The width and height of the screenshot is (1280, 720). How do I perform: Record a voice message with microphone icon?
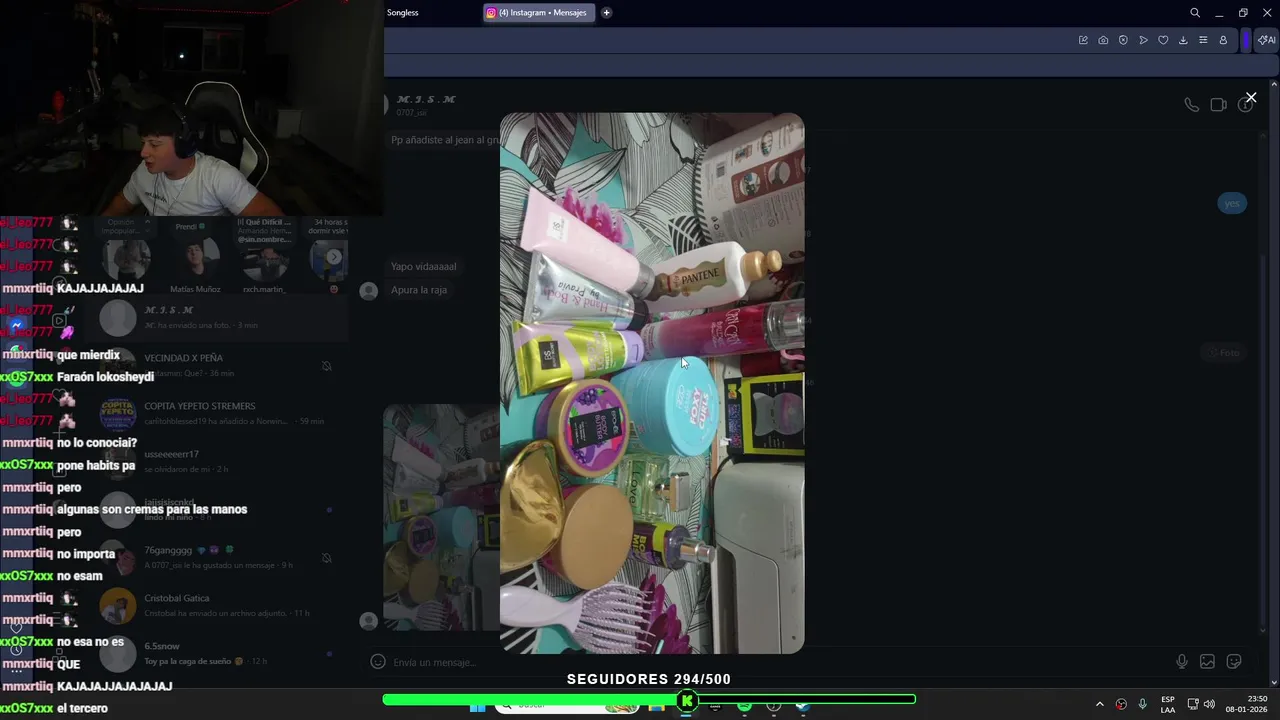[x=1182, y=661]
